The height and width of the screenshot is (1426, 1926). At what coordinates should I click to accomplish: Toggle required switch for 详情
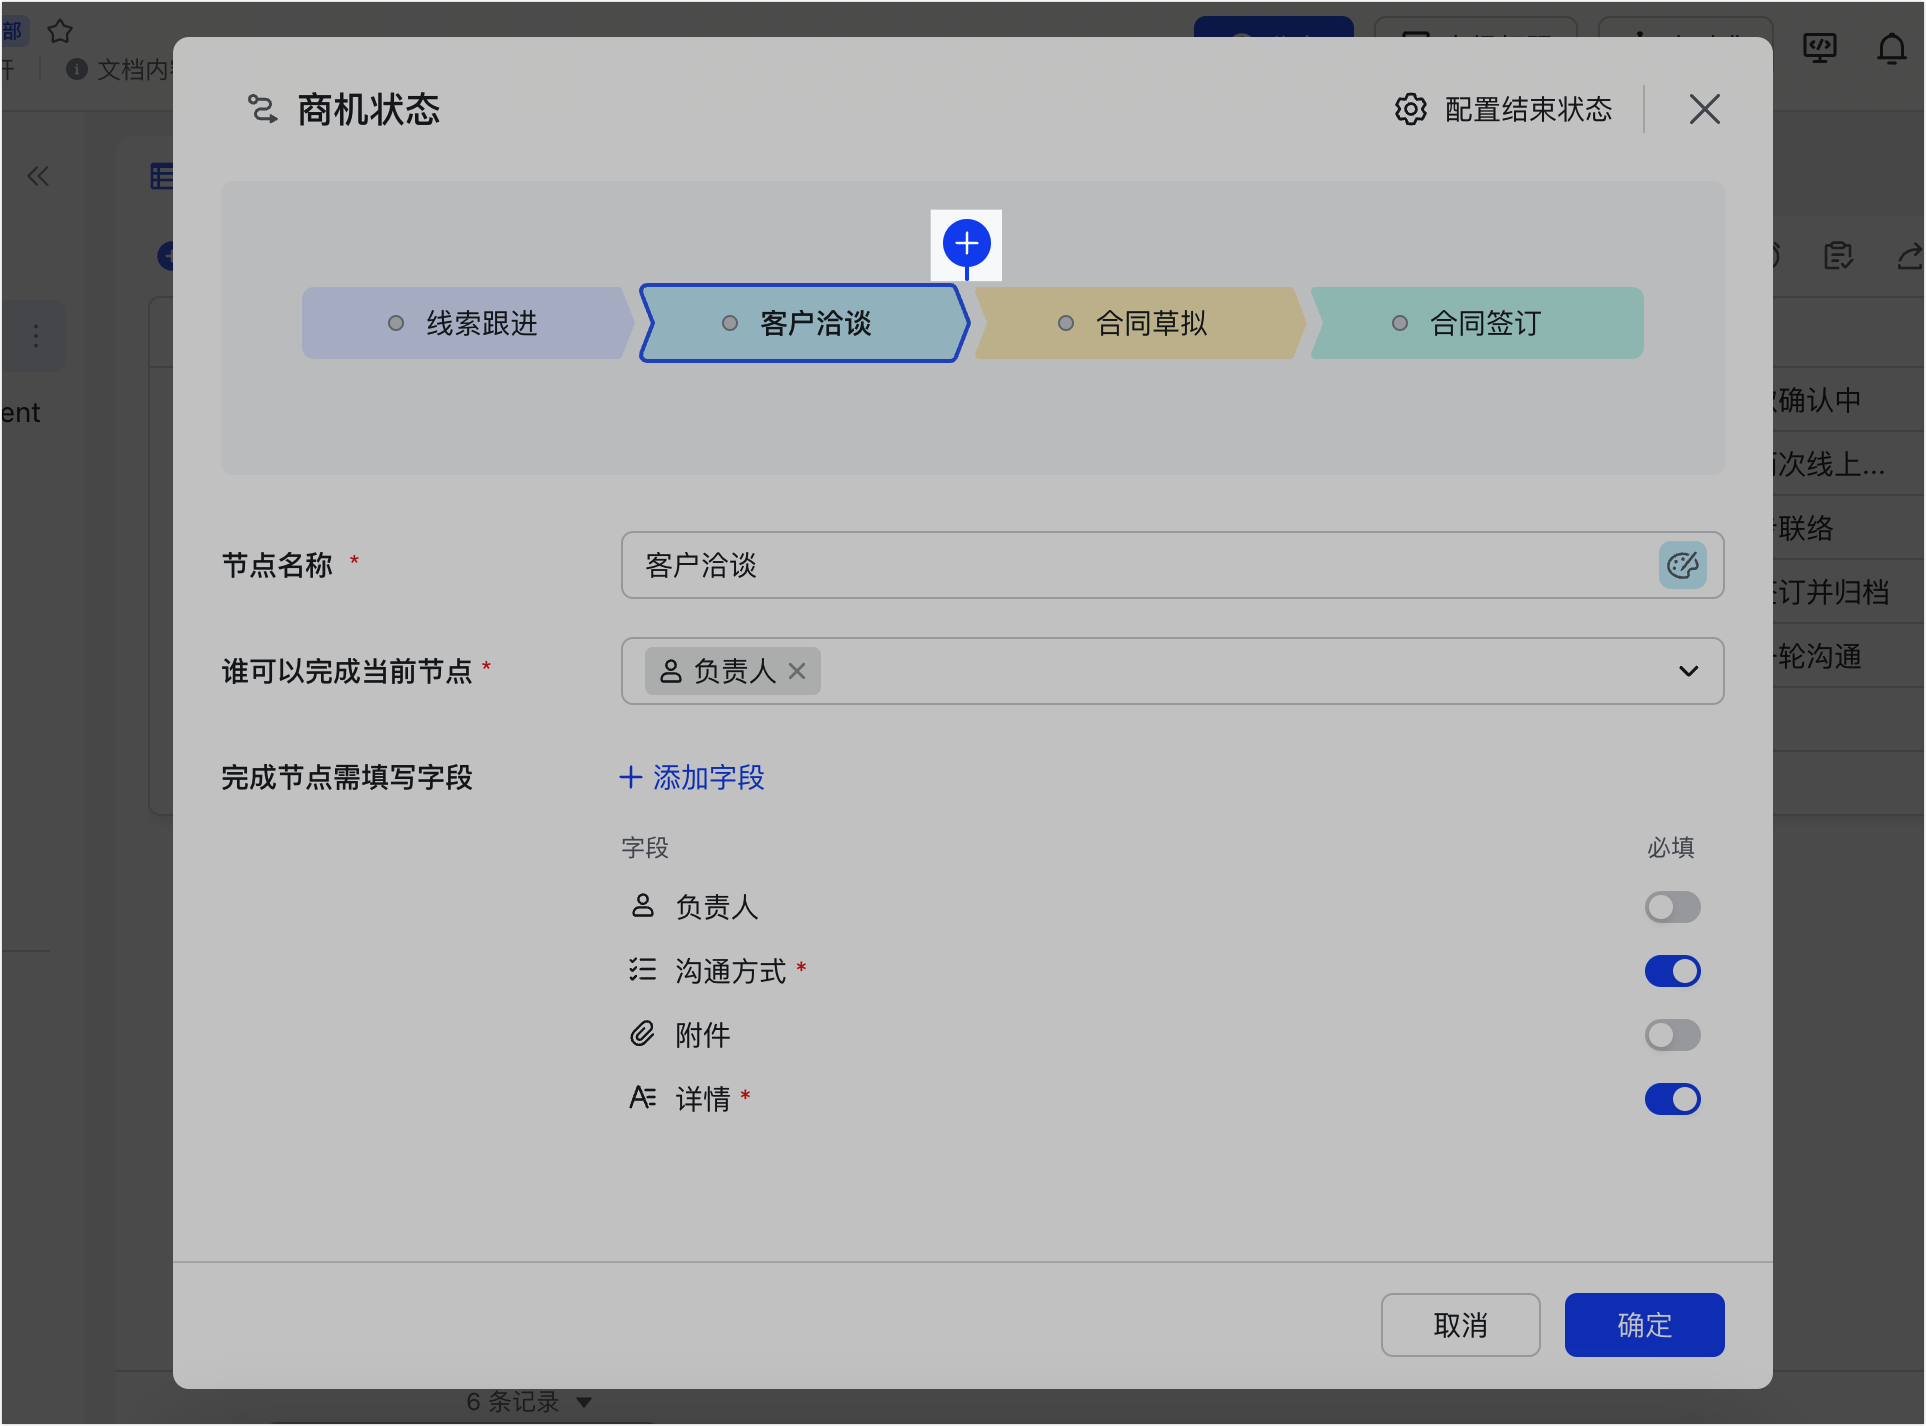click(x=1672, y=1099)
